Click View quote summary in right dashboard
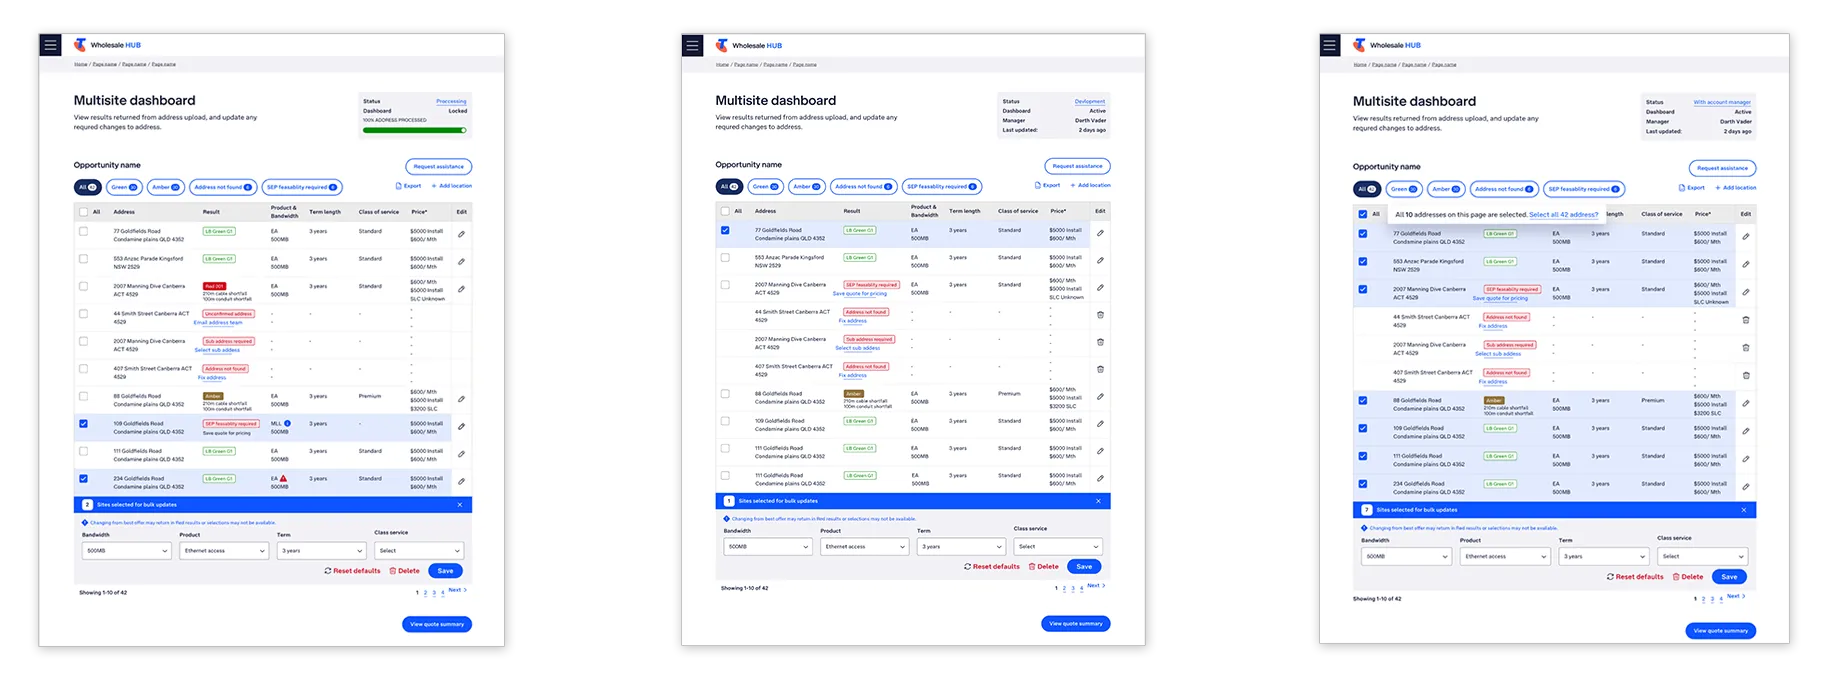Viewport: 1826px width, 683px height. click(x=1721, y=631)
